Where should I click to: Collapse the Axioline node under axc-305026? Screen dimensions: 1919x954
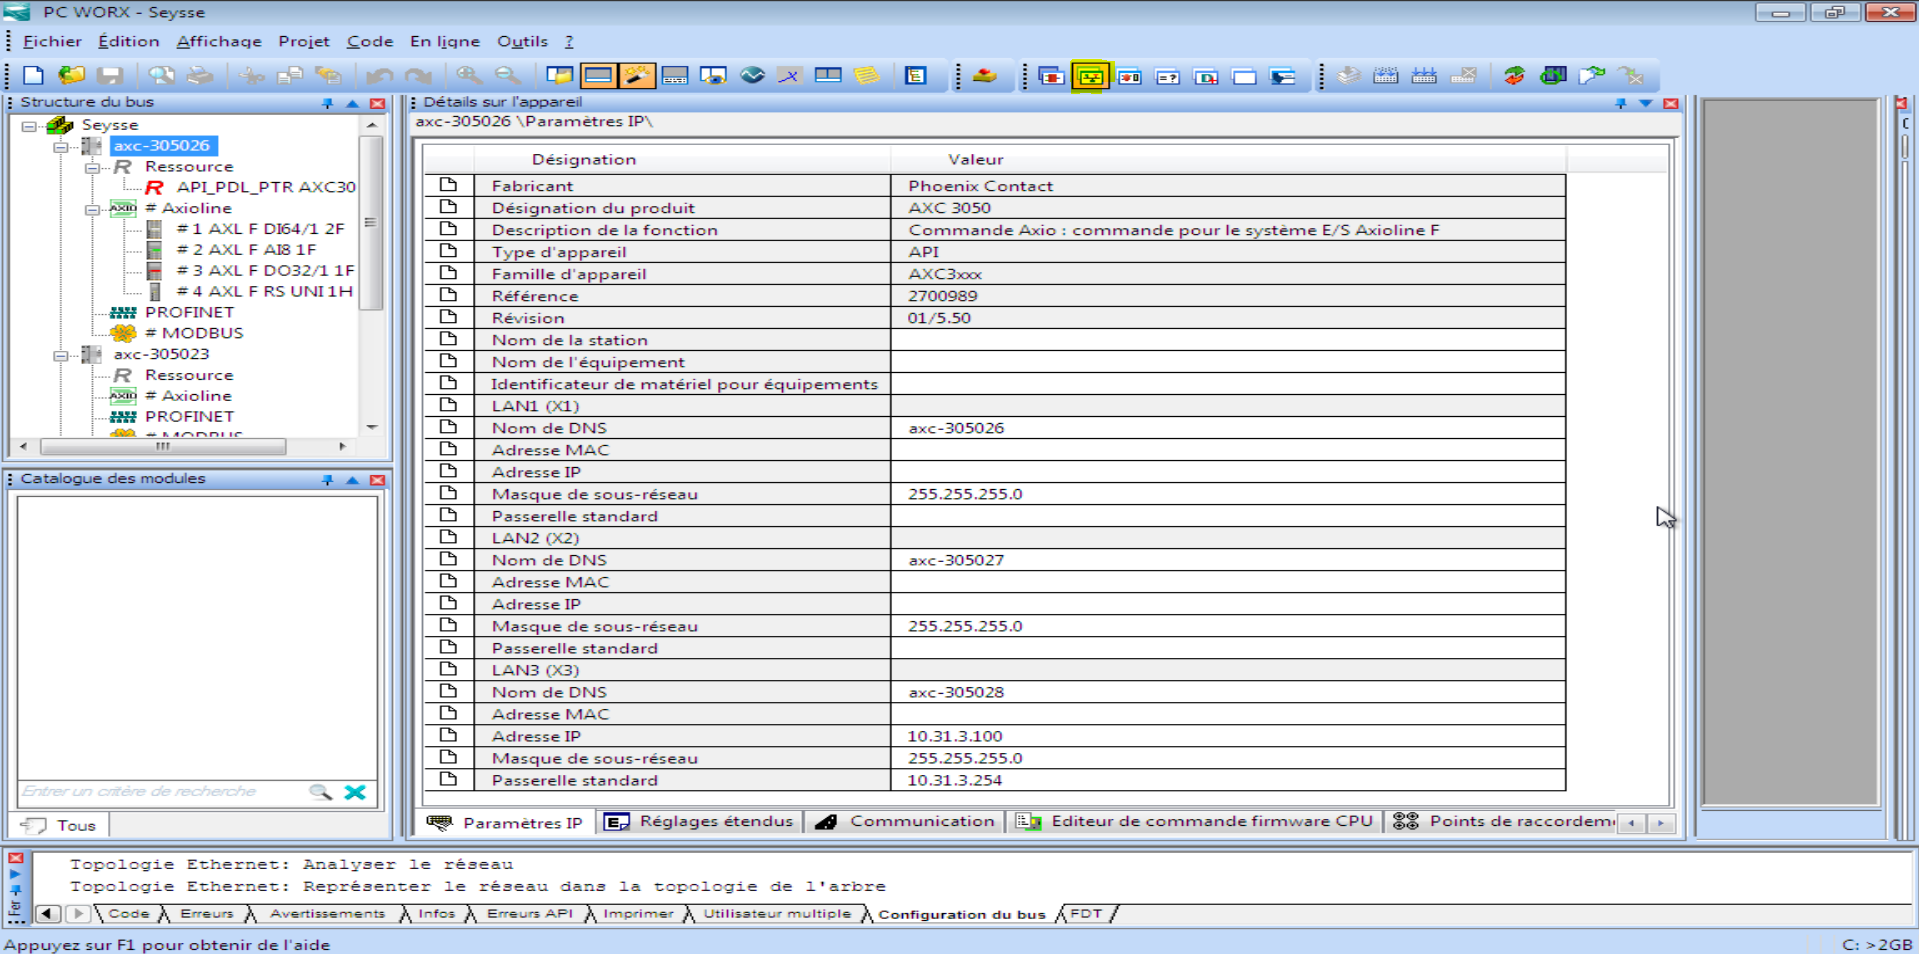click(x=92, y=209)
